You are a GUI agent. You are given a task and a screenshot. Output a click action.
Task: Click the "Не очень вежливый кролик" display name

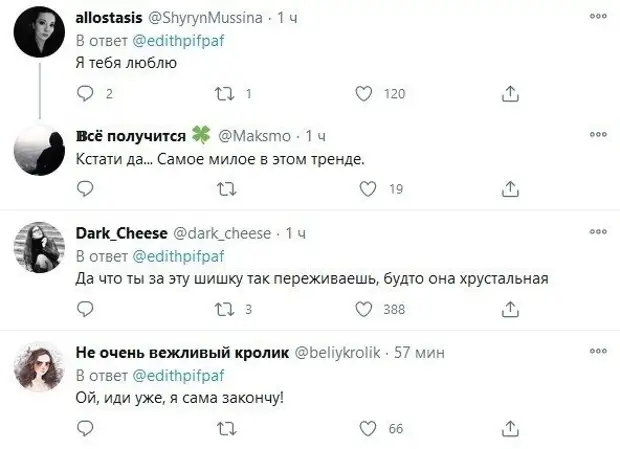point(182,353)
